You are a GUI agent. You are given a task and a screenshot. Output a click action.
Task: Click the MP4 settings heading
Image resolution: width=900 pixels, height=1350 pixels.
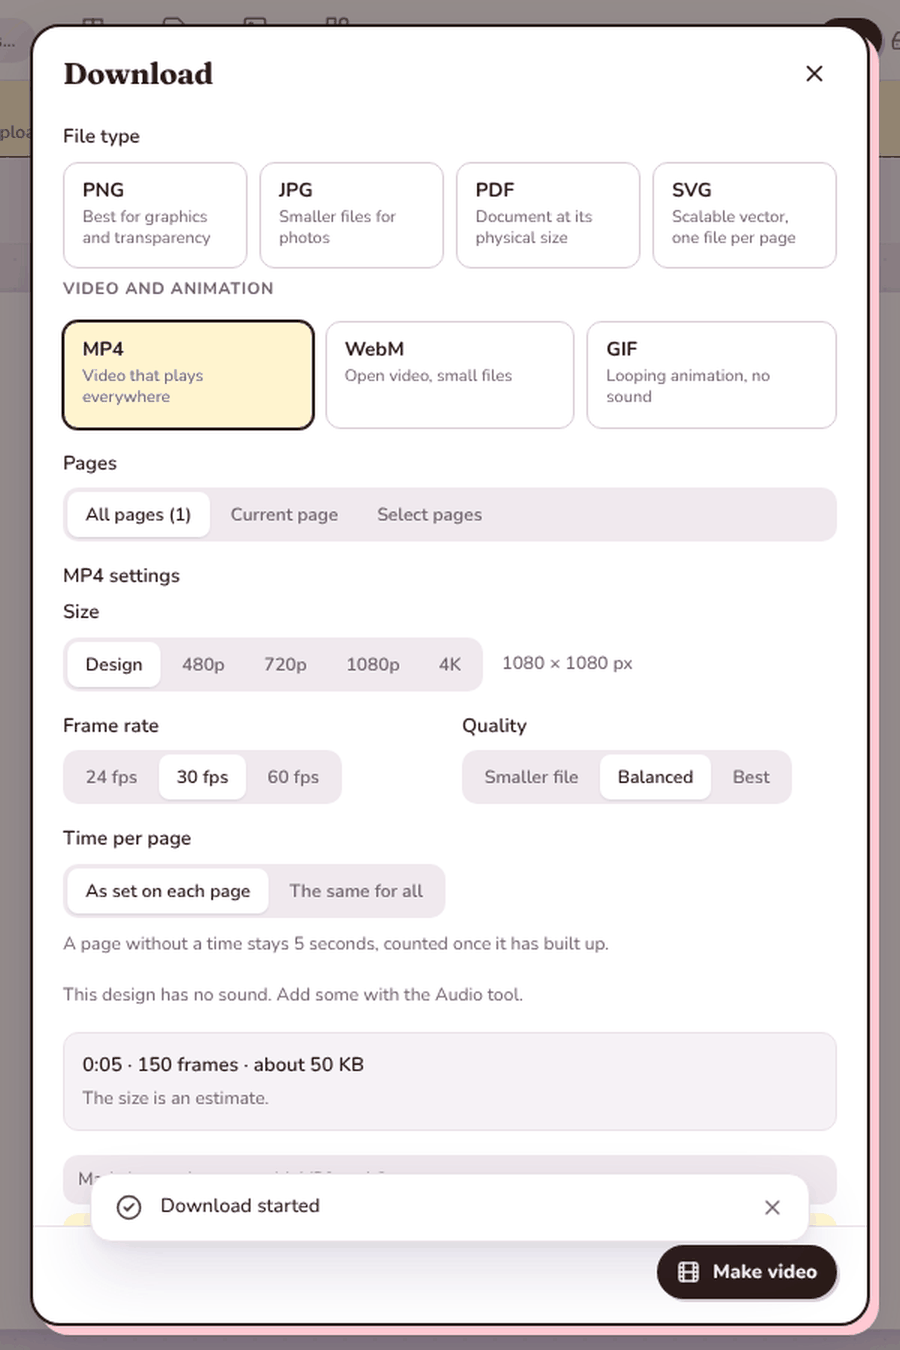[121, 576]
